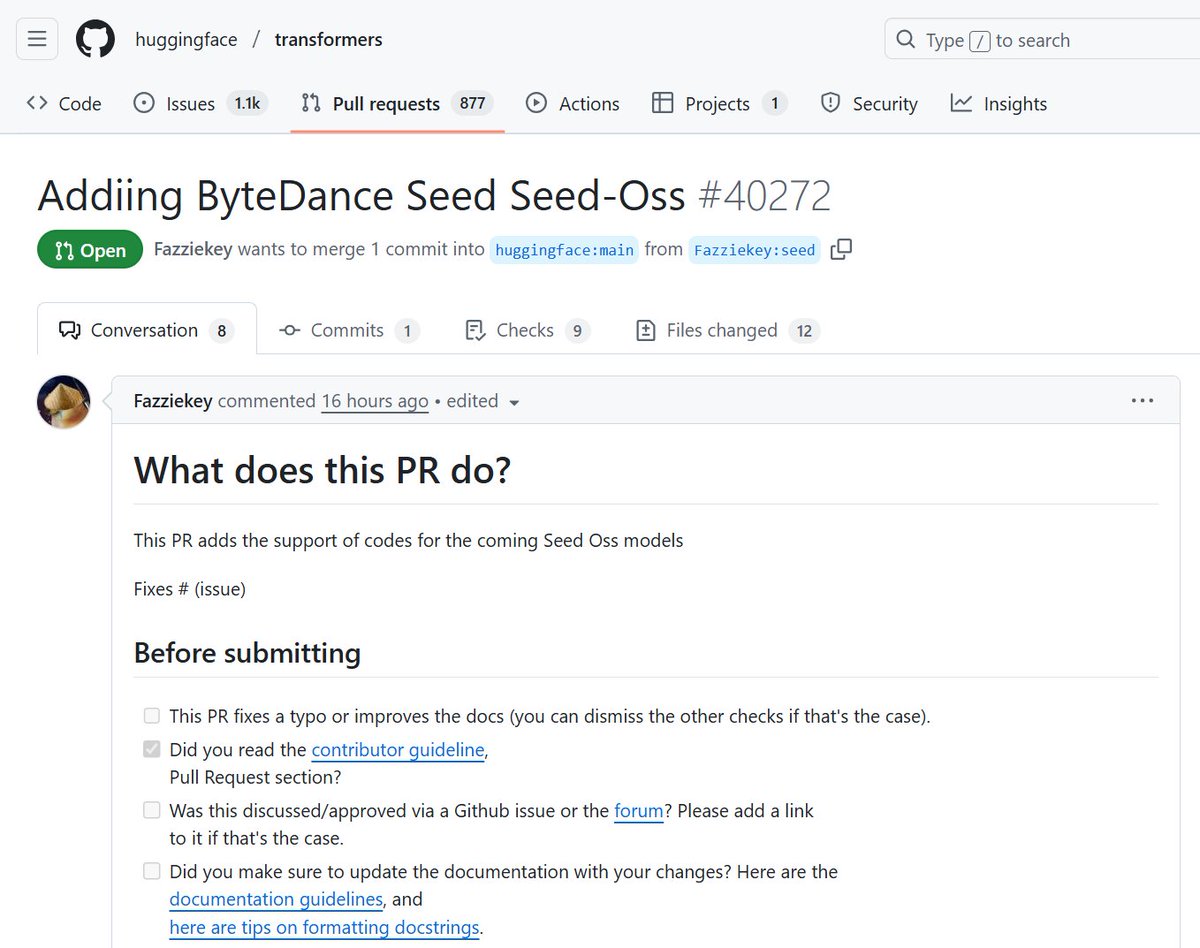Image resolution: width=1200 pixels, height=948 pixels.
Task: Click the Open status badge
Action: click(x=89, y=250)
